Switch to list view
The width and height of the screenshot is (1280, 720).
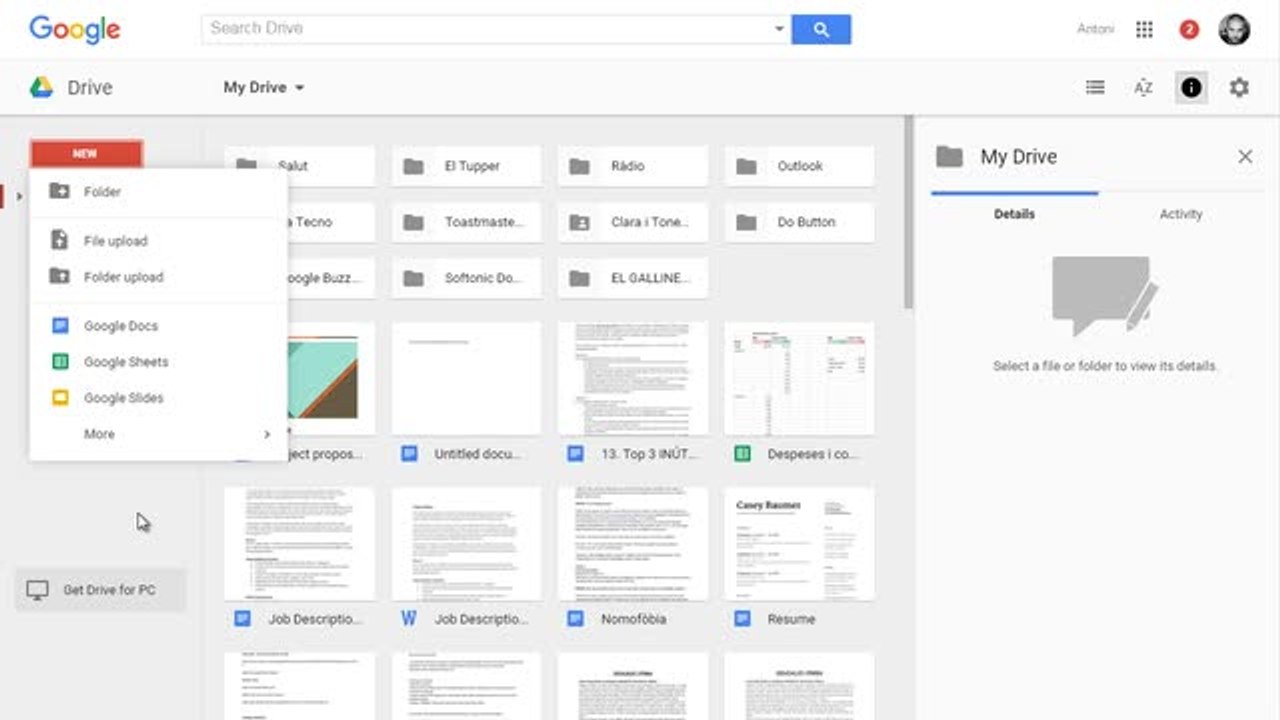(1095, 87)
